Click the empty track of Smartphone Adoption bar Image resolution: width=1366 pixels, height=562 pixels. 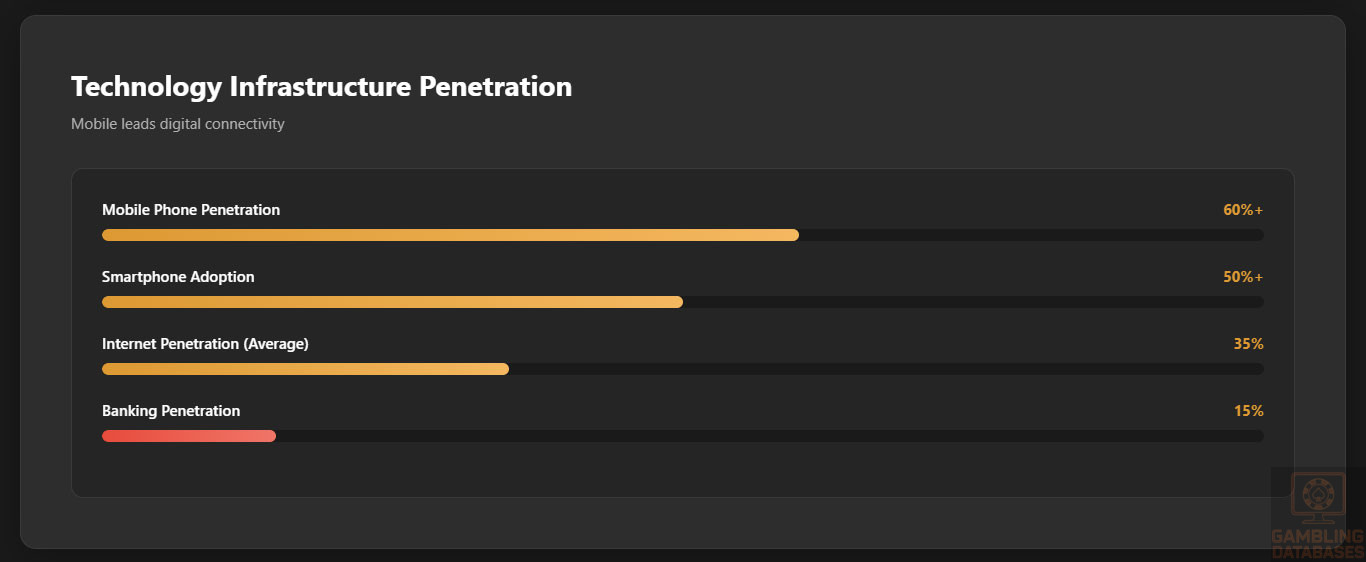point(972,302)
